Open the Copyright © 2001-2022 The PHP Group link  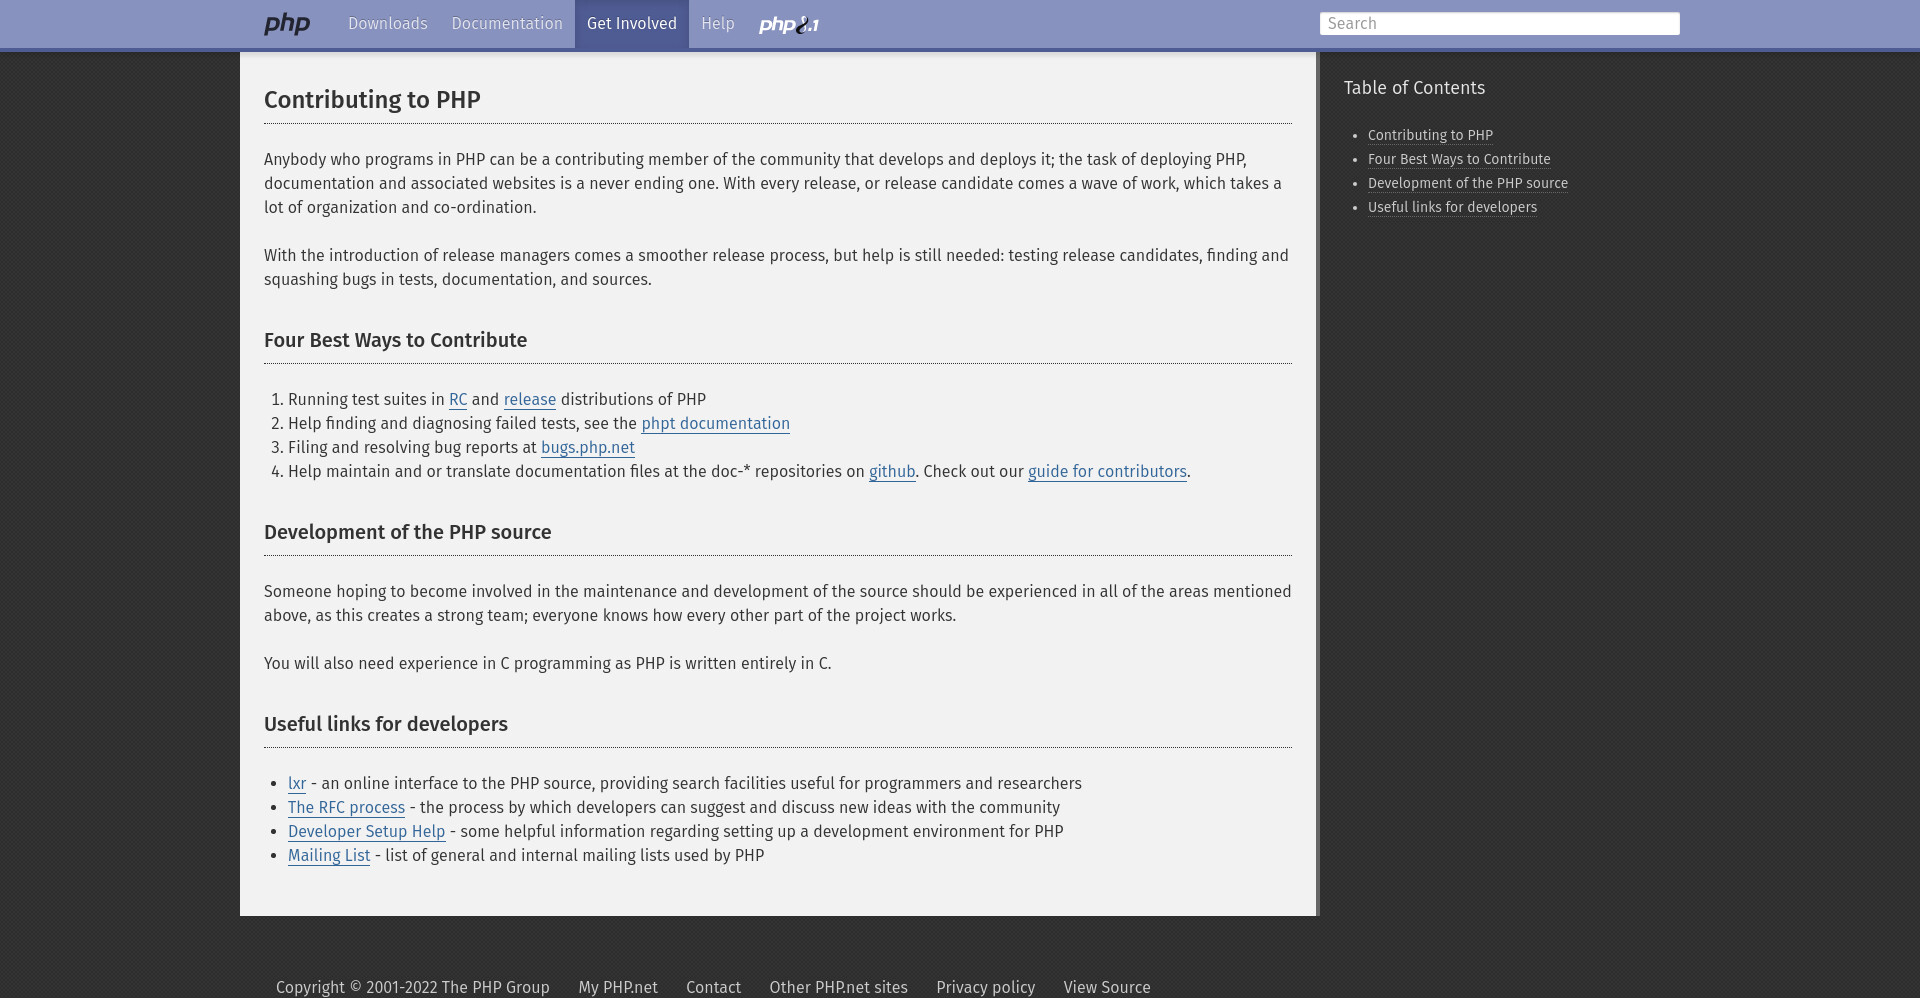[413, 988]
